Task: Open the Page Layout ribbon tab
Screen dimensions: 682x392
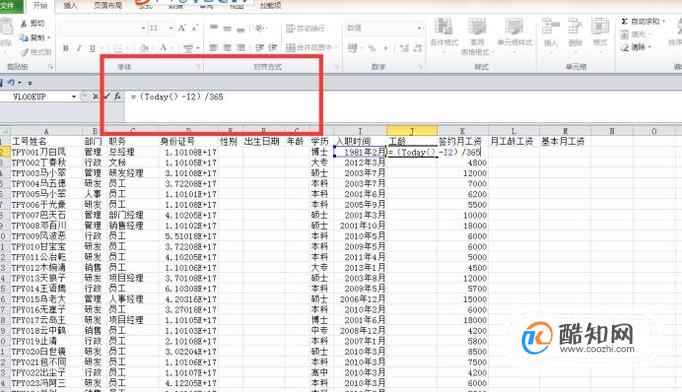Action: click(108, 6)
